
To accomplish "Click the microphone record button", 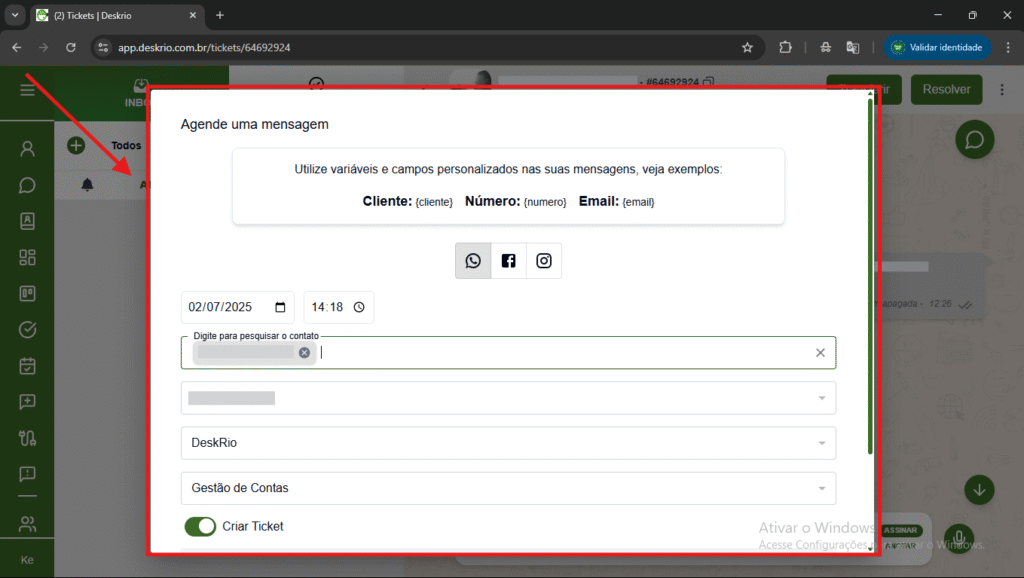I will click(x=959, y=539).
